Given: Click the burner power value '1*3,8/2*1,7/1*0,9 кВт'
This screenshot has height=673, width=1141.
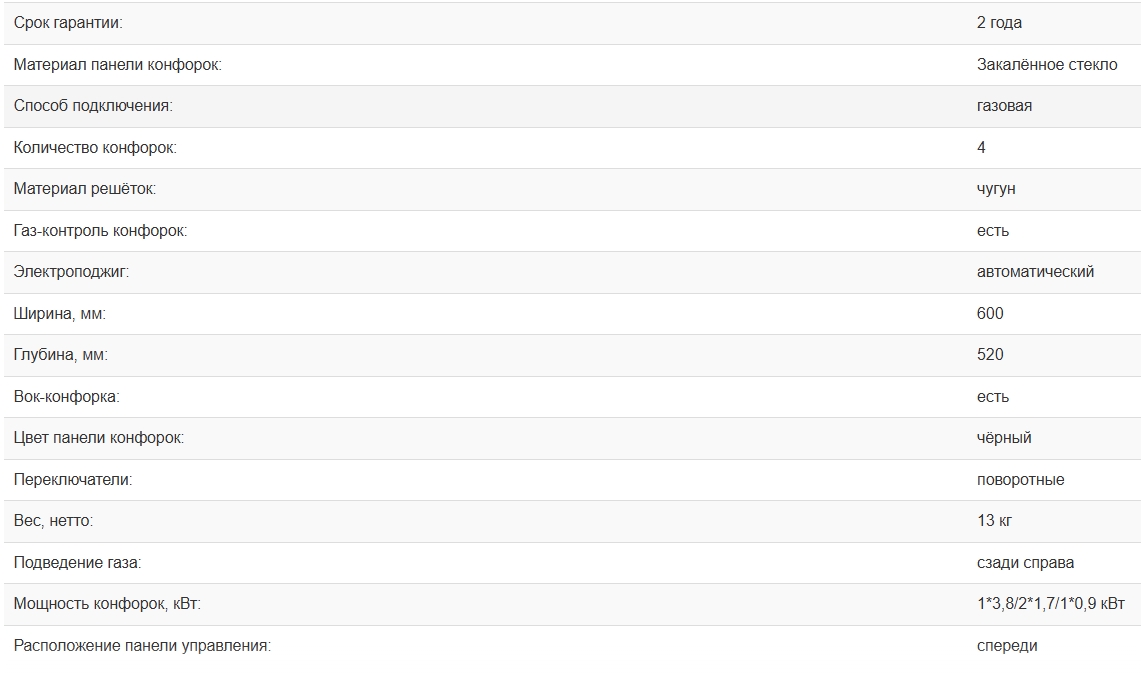Looking at the screenshot, I should (1050, 604).
